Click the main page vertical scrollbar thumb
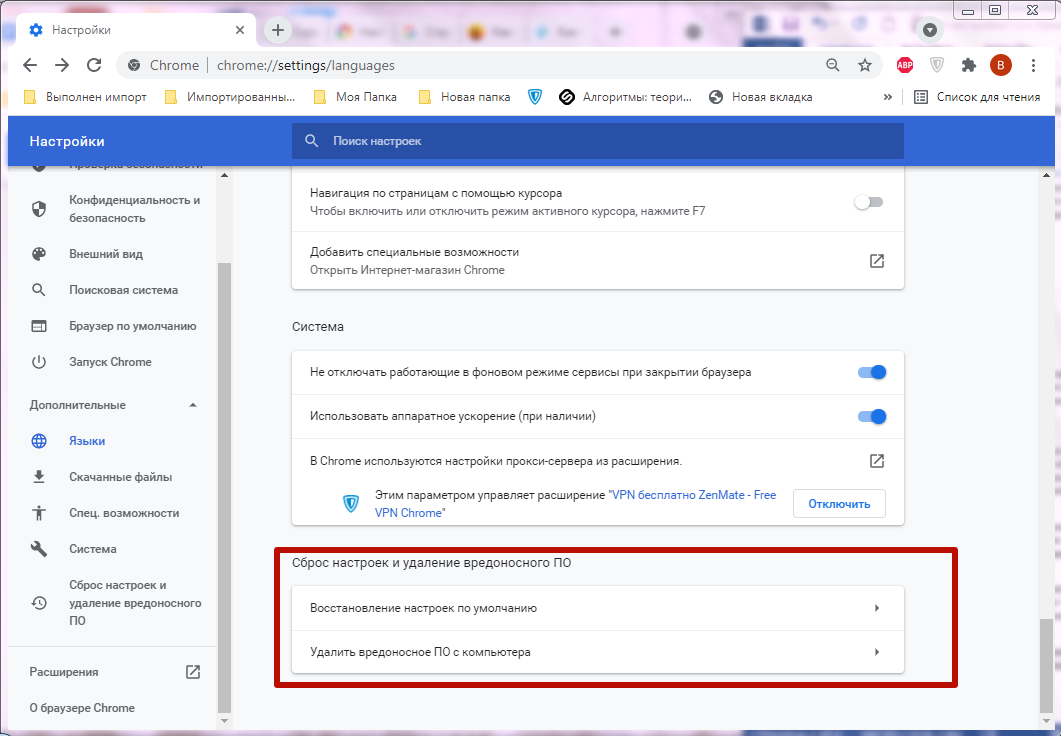The height and width of the screenshot is (736, 1061). [x=1045, y=660]
